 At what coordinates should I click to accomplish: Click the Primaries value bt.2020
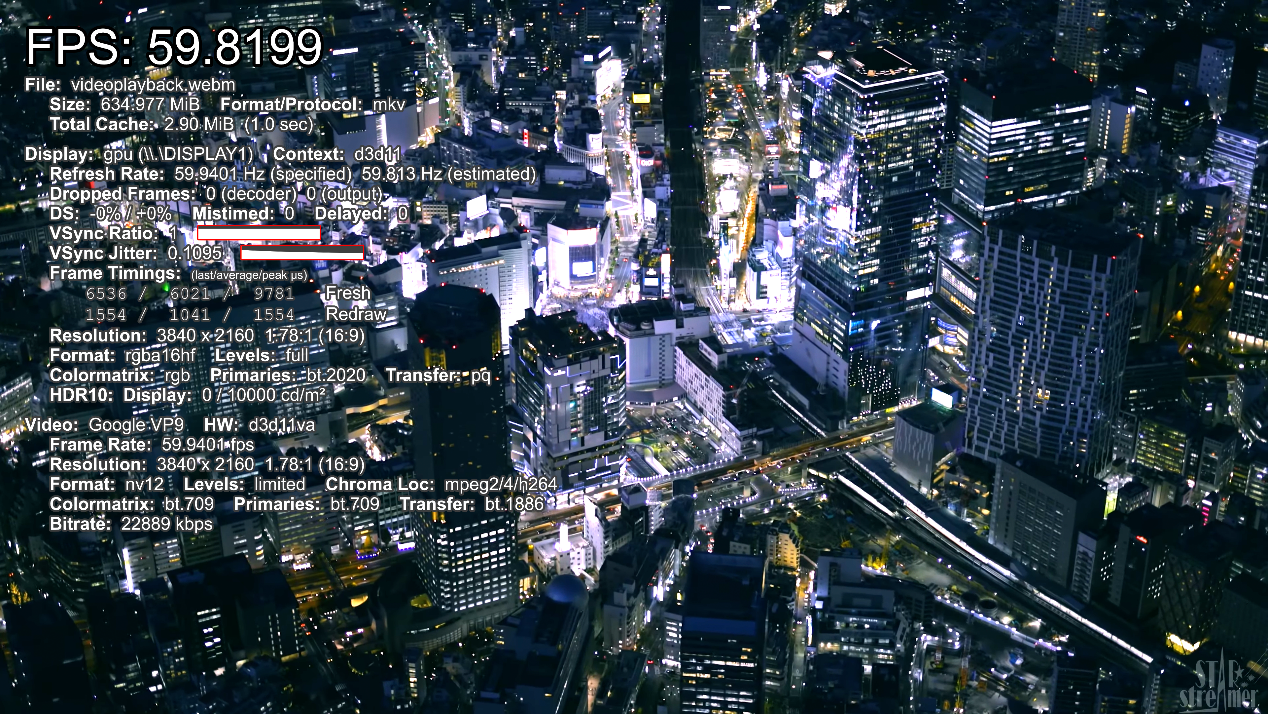pos(336,375)
